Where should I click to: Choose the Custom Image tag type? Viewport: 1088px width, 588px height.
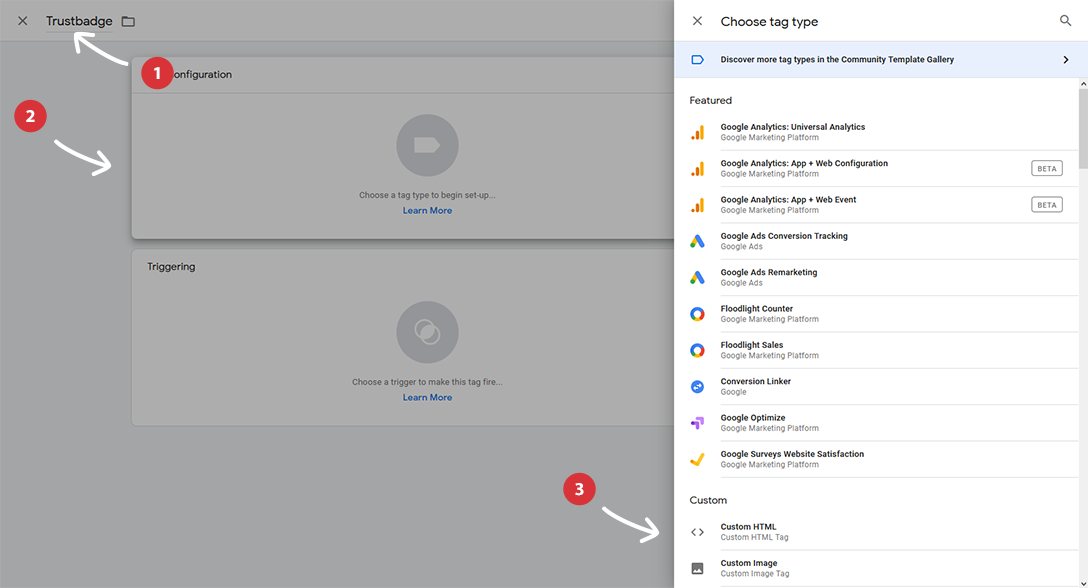pos(876,569)
